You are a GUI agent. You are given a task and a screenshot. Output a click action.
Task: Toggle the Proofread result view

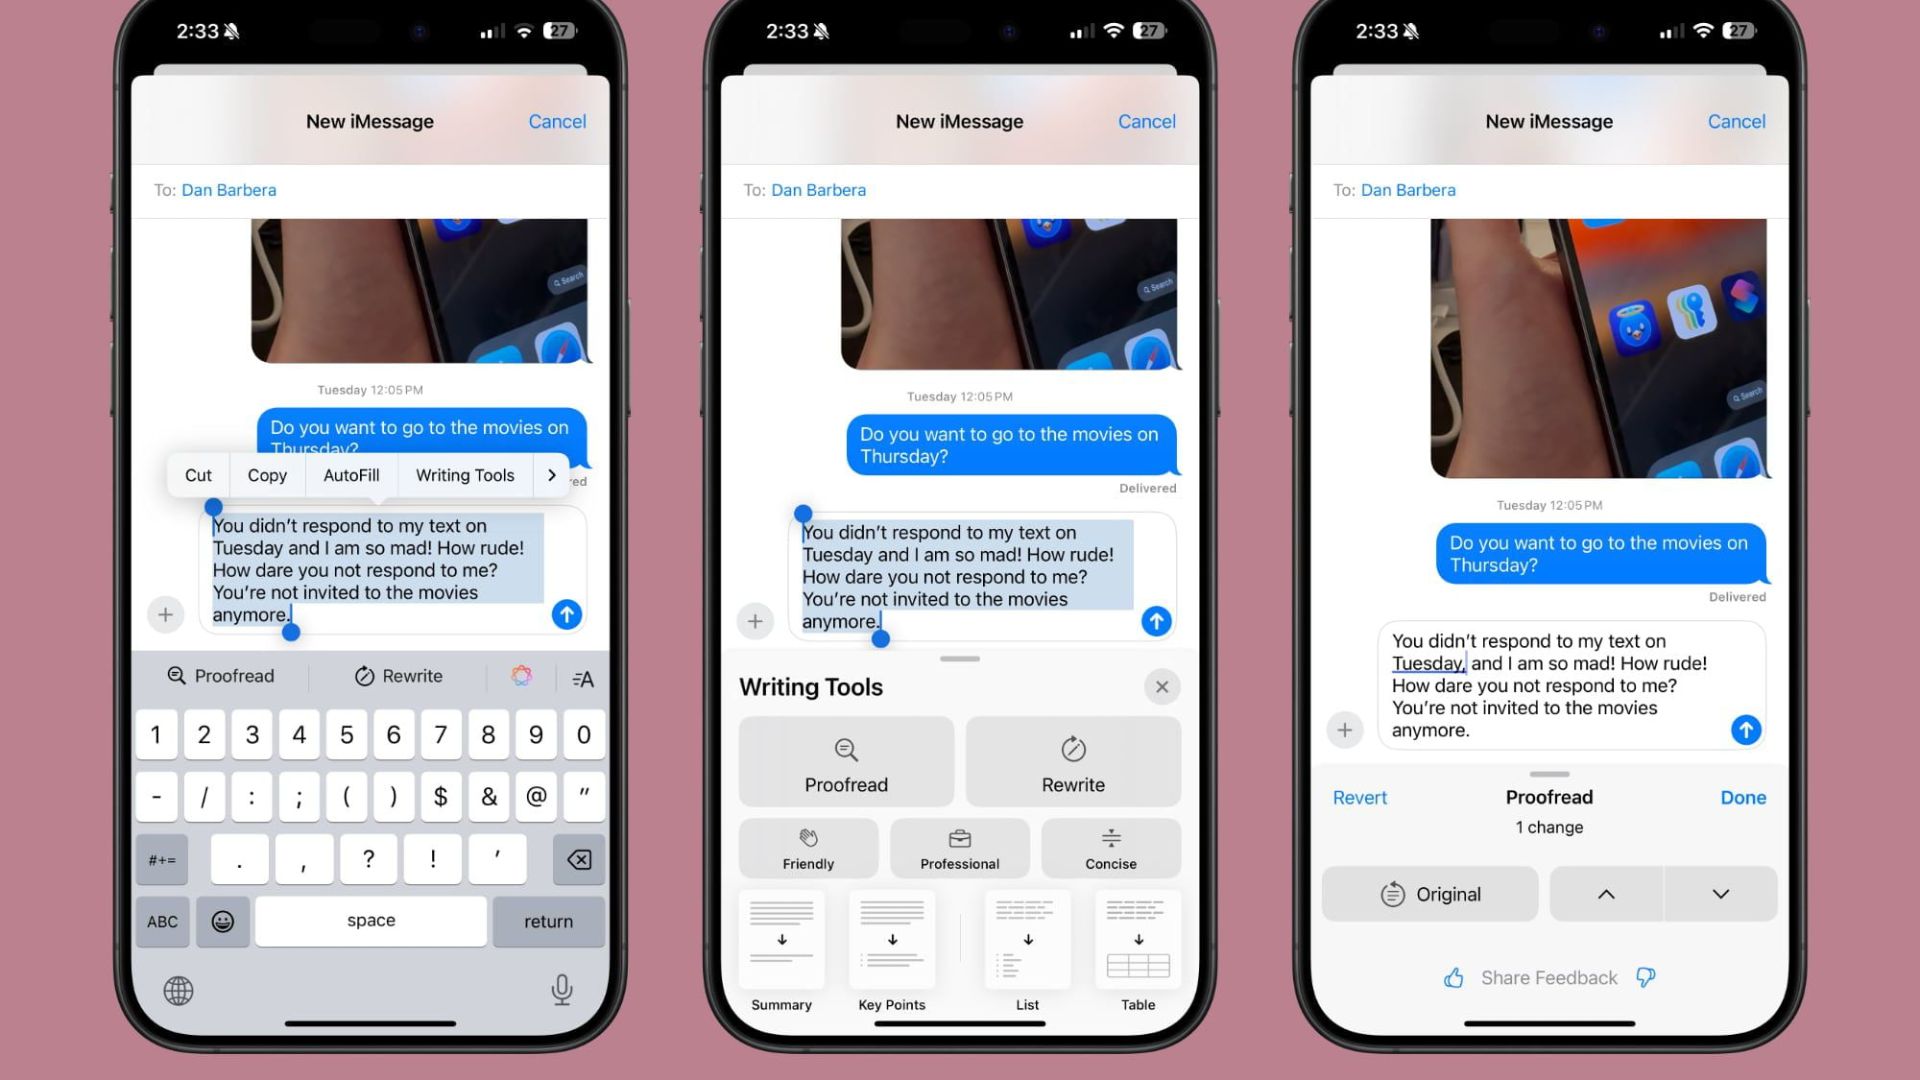coord(1432,894)
